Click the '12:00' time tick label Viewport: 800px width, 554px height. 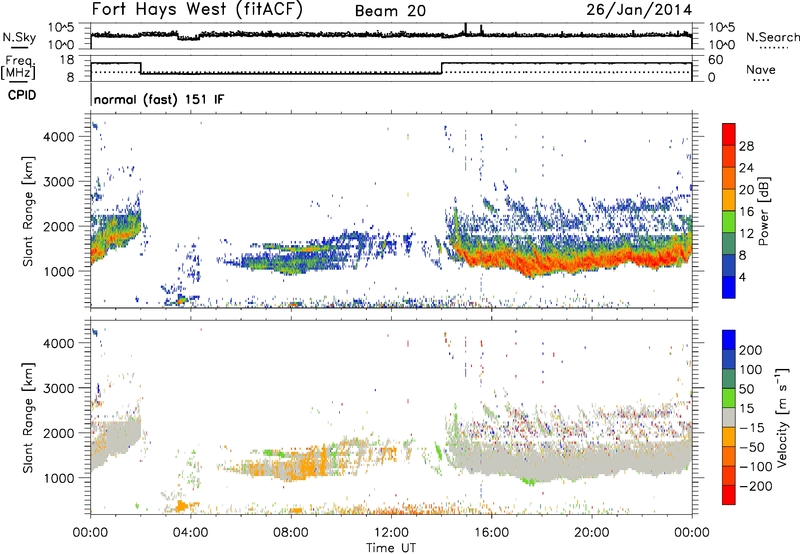(391, 533)
